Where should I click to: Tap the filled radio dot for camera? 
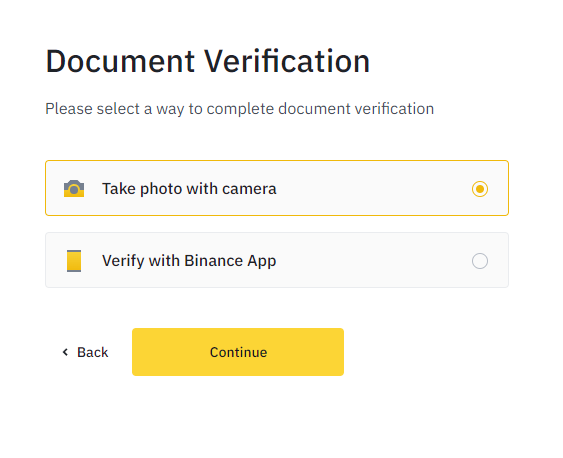pyautogui.click(x=480, y=189)
